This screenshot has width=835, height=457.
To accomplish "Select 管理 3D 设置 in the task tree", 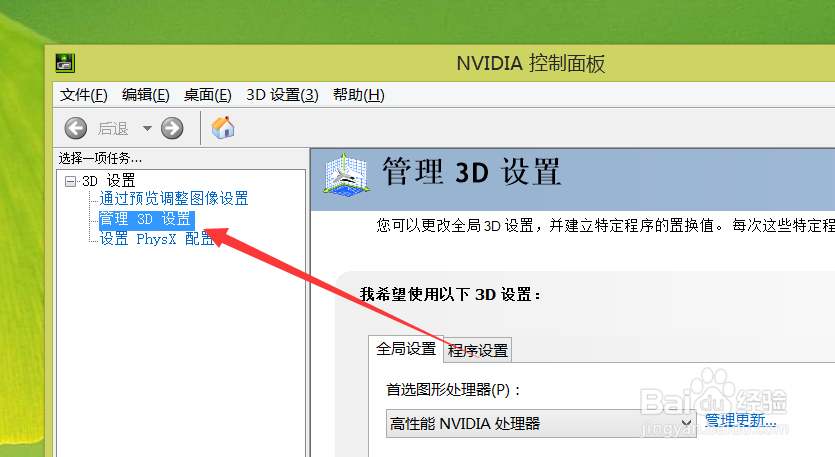I will pos(145,219).
